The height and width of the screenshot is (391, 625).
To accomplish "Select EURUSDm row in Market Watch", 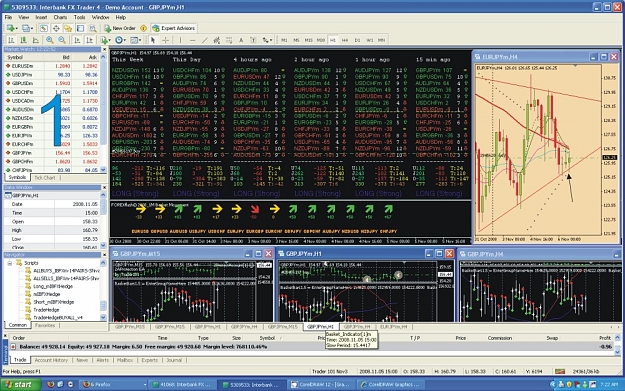I will (x=52, y=66).
